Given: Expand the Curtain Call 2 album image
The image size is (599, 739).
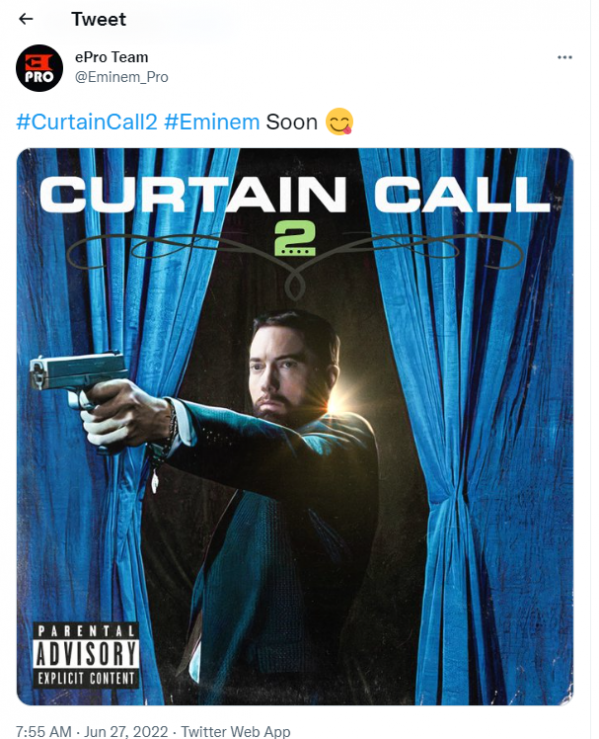Looking at the screenshot, I should pos(295,427).
